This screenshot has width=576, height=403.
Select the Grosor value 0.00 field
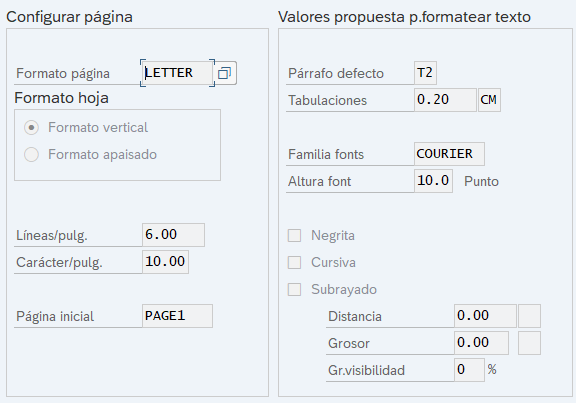(x=481, y=343)
